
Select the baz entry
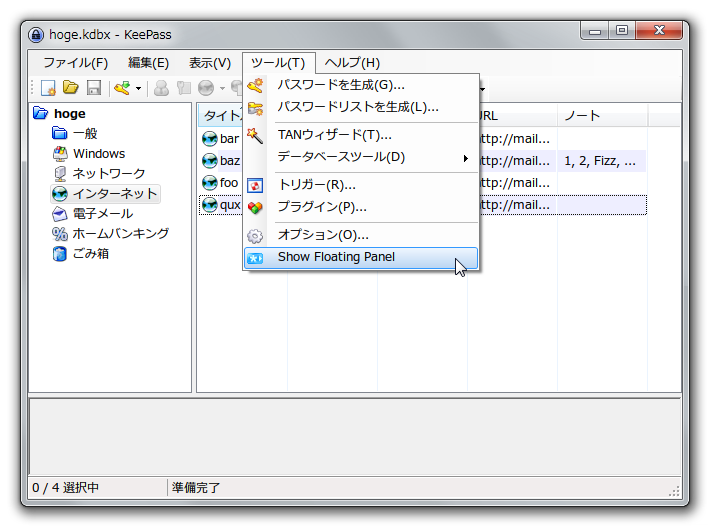click(x=230, y=161)
